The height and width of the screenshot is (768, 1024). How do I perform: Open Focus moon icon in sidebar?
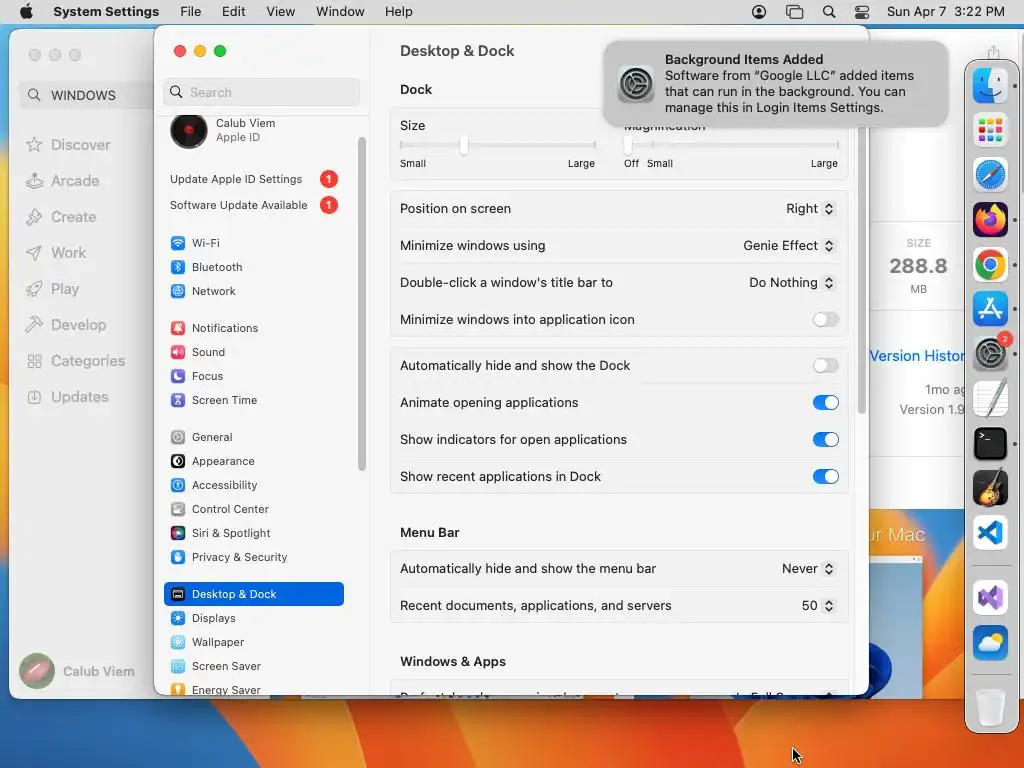pyautogui.click(x=178, y=376)
